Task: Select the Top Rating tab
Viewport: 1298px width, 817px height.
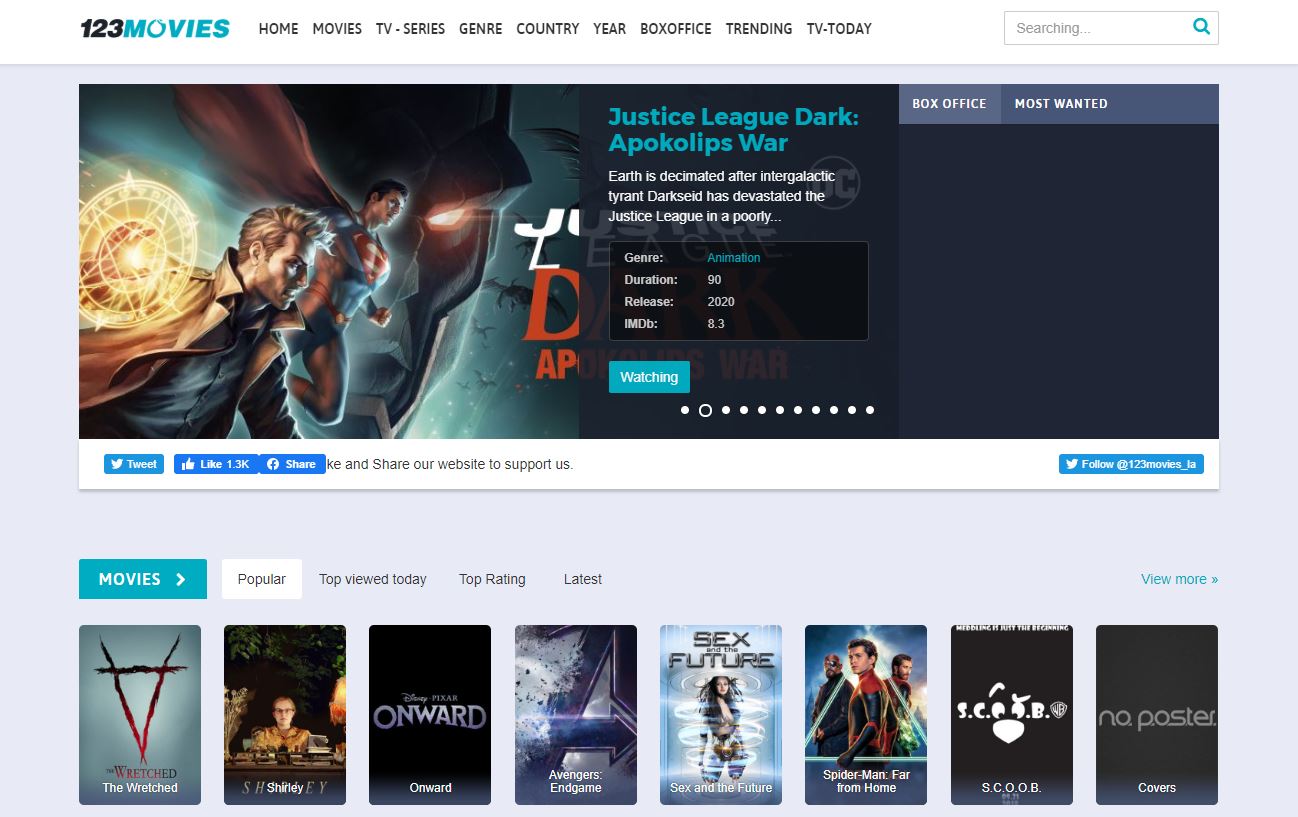Action: (x=492, y=579)
